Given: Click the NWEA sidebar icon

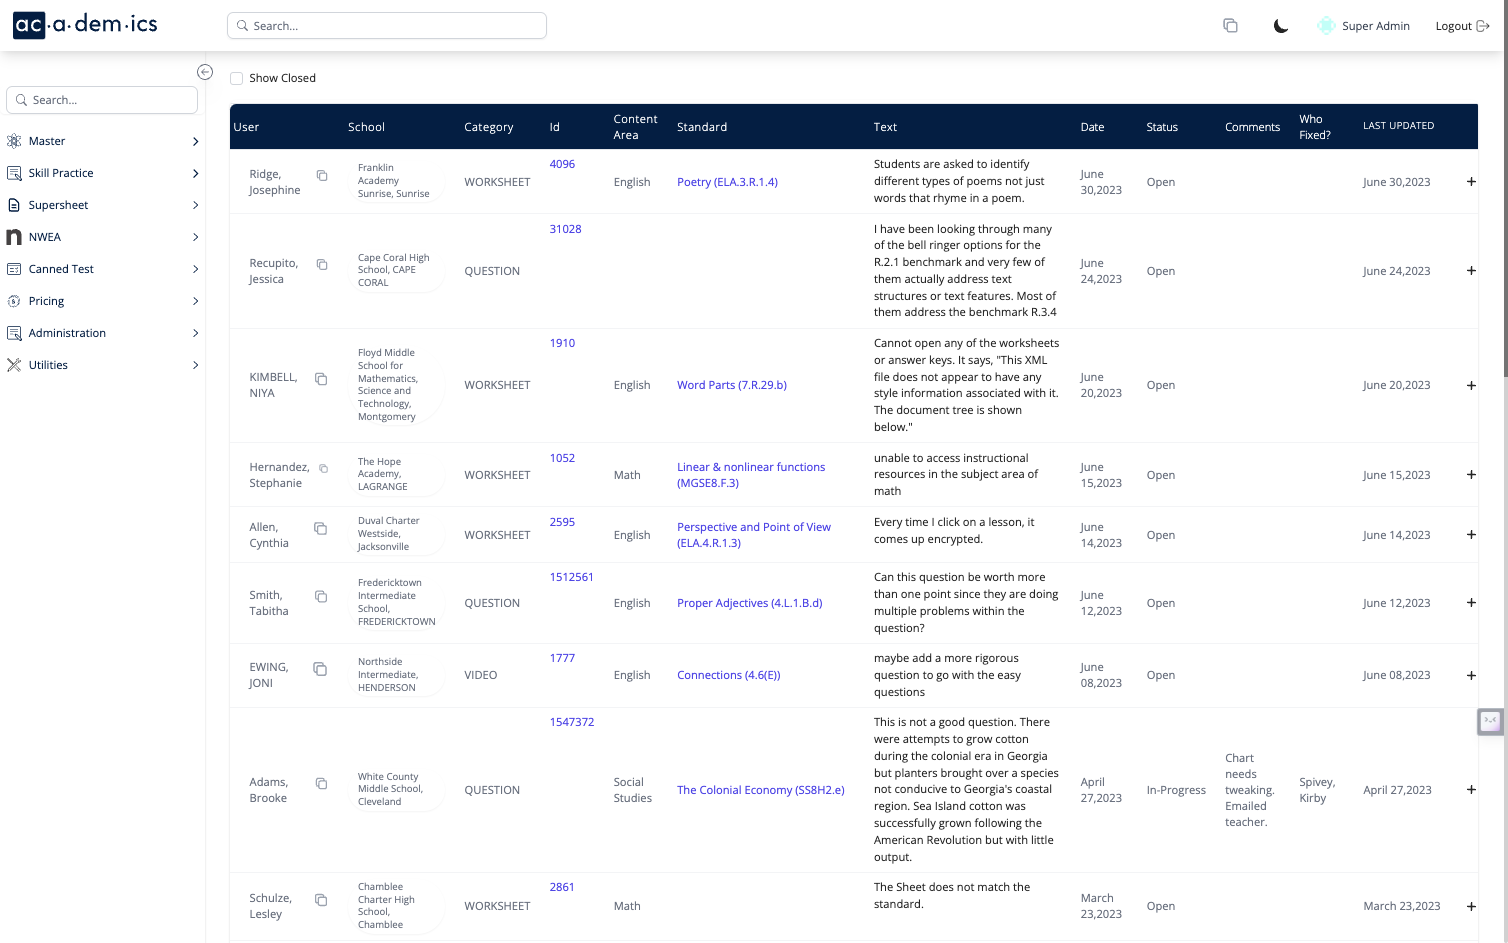Looking at the screenshot, I should pyautogui.click(x=14, y=237).
